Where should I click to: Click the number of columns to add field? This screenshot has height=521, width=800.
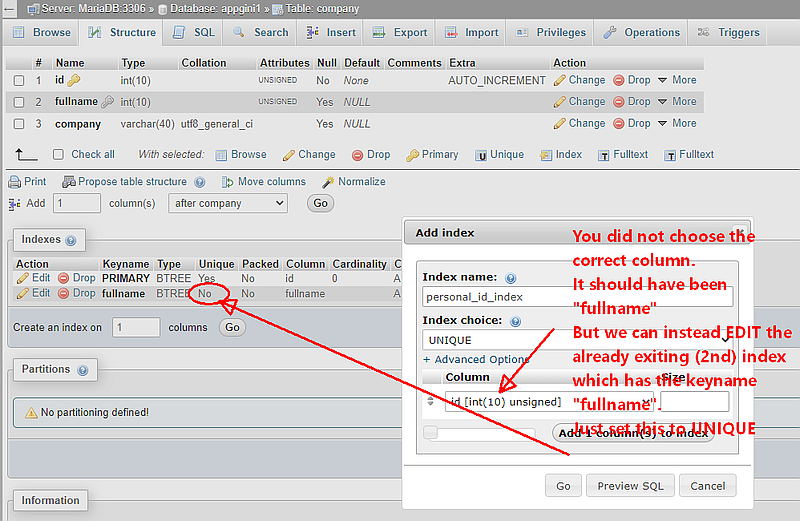77,203
